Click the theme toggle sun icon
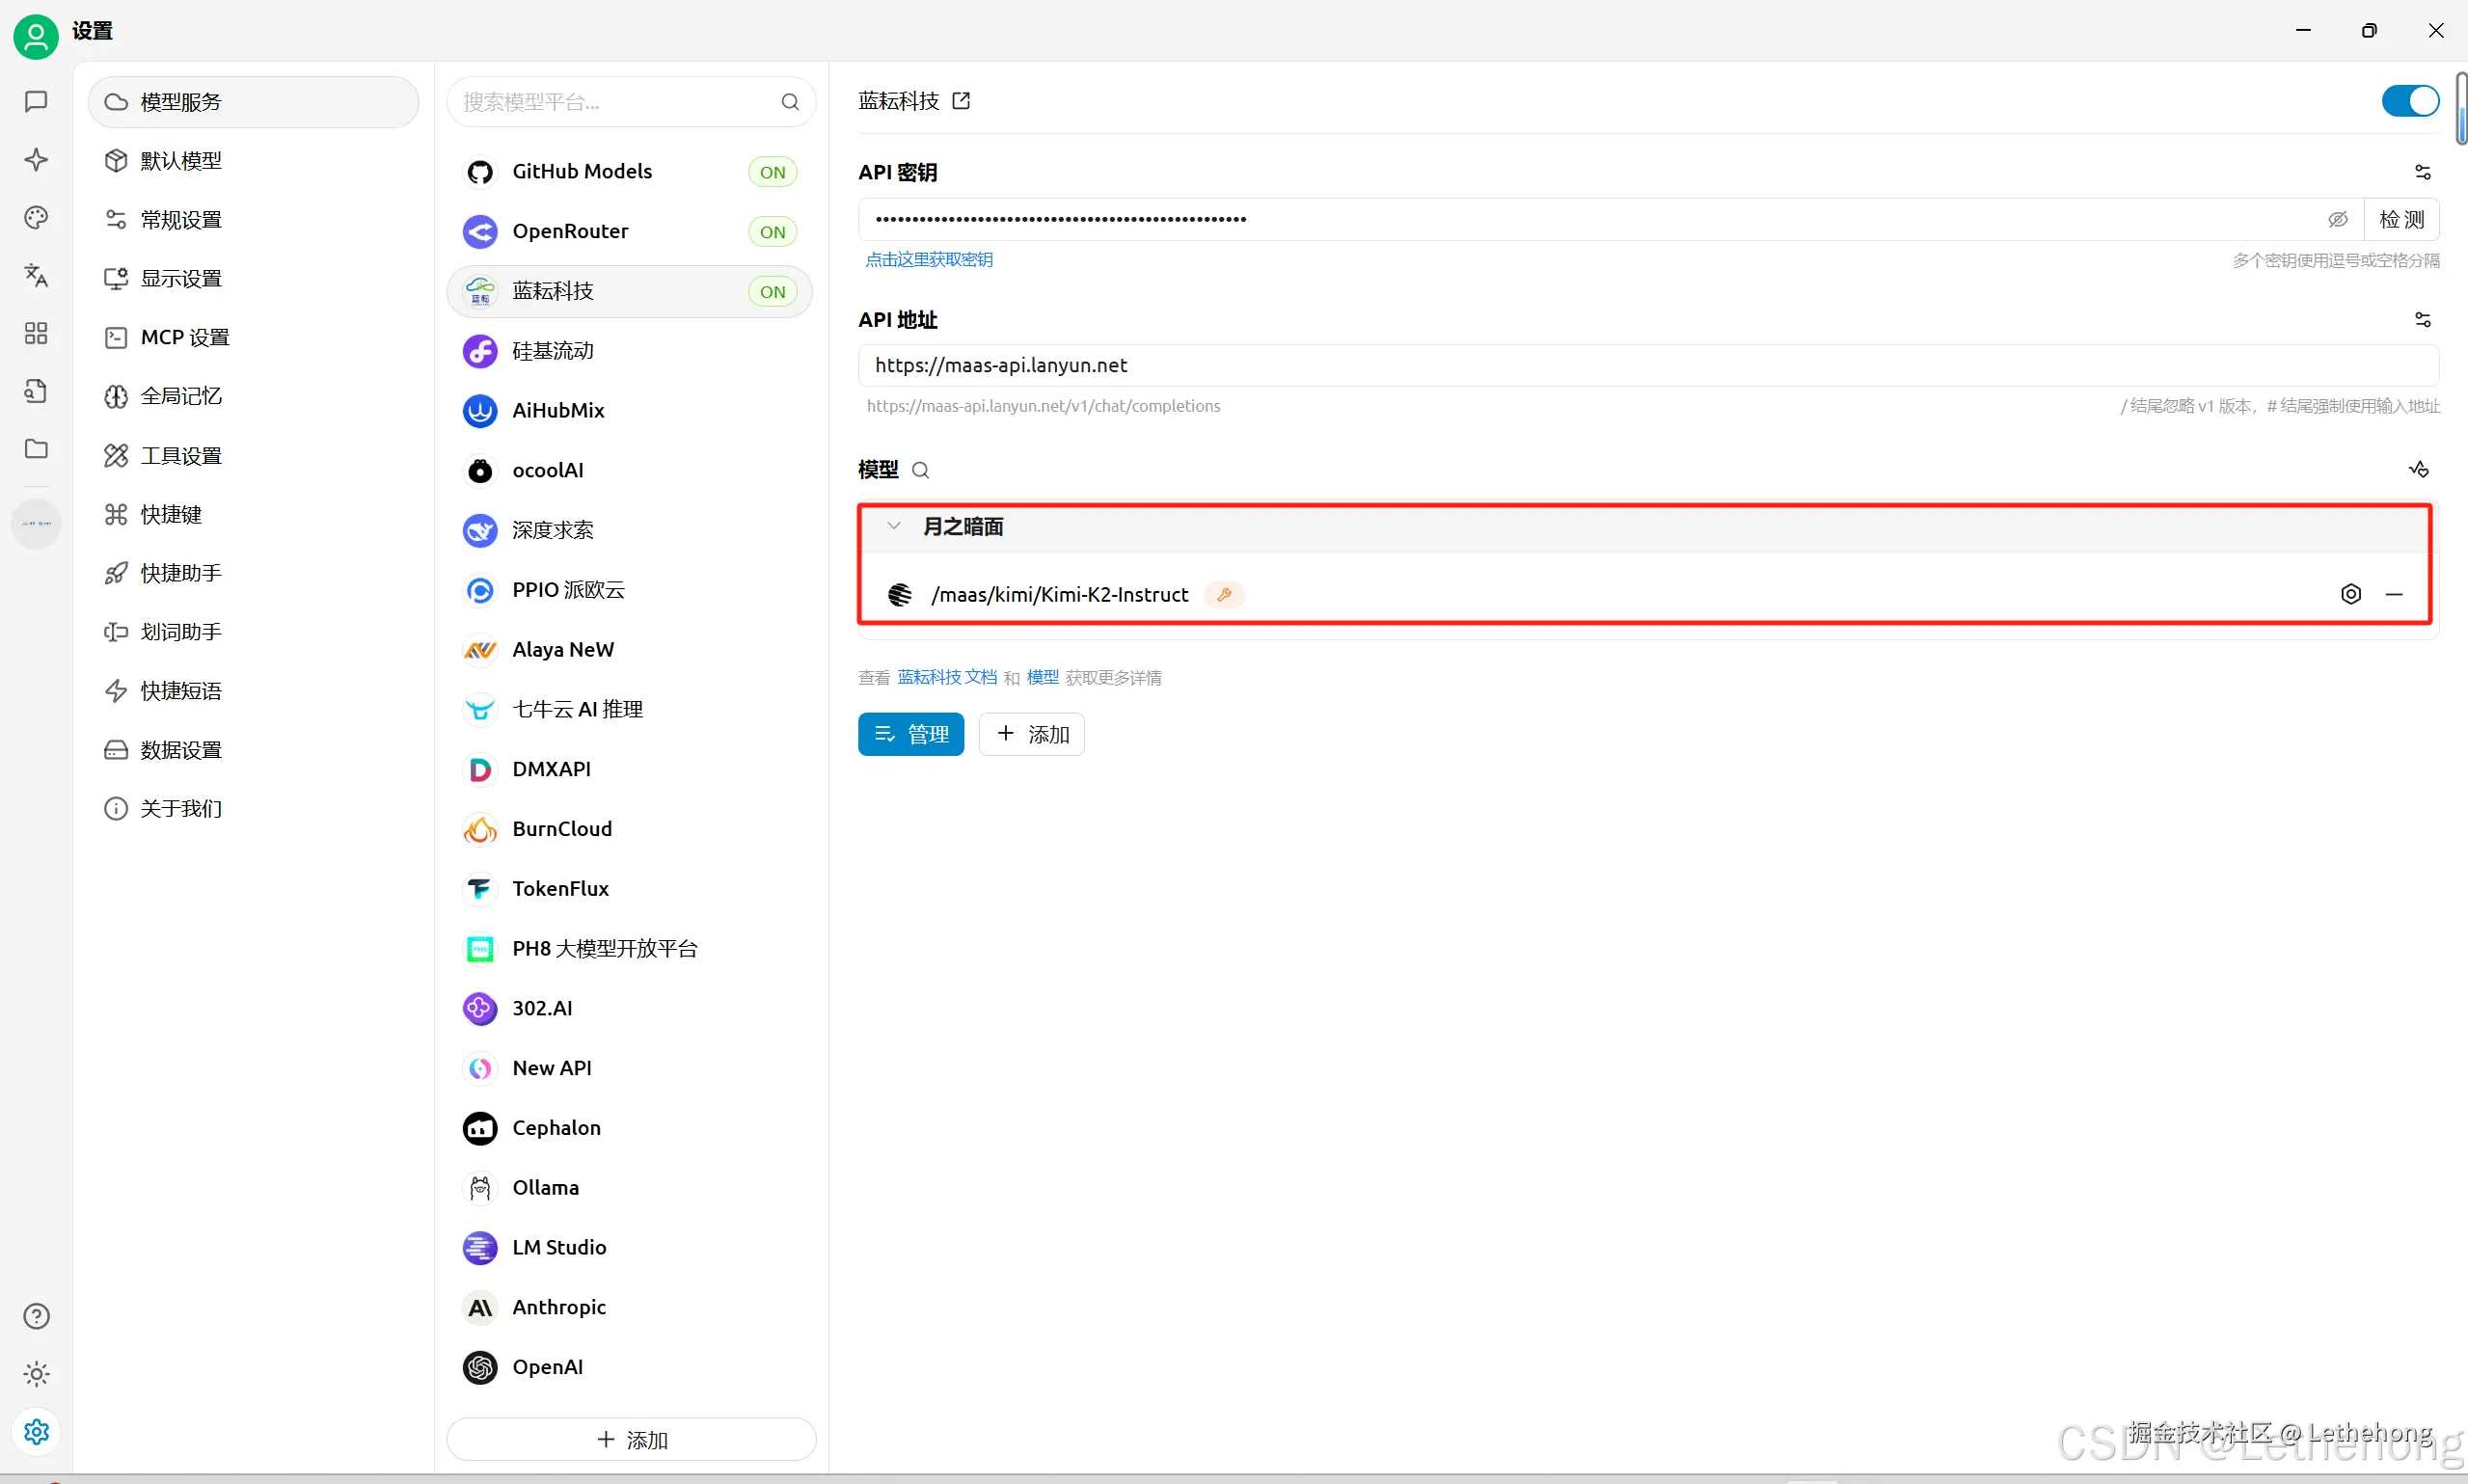 36,1374
